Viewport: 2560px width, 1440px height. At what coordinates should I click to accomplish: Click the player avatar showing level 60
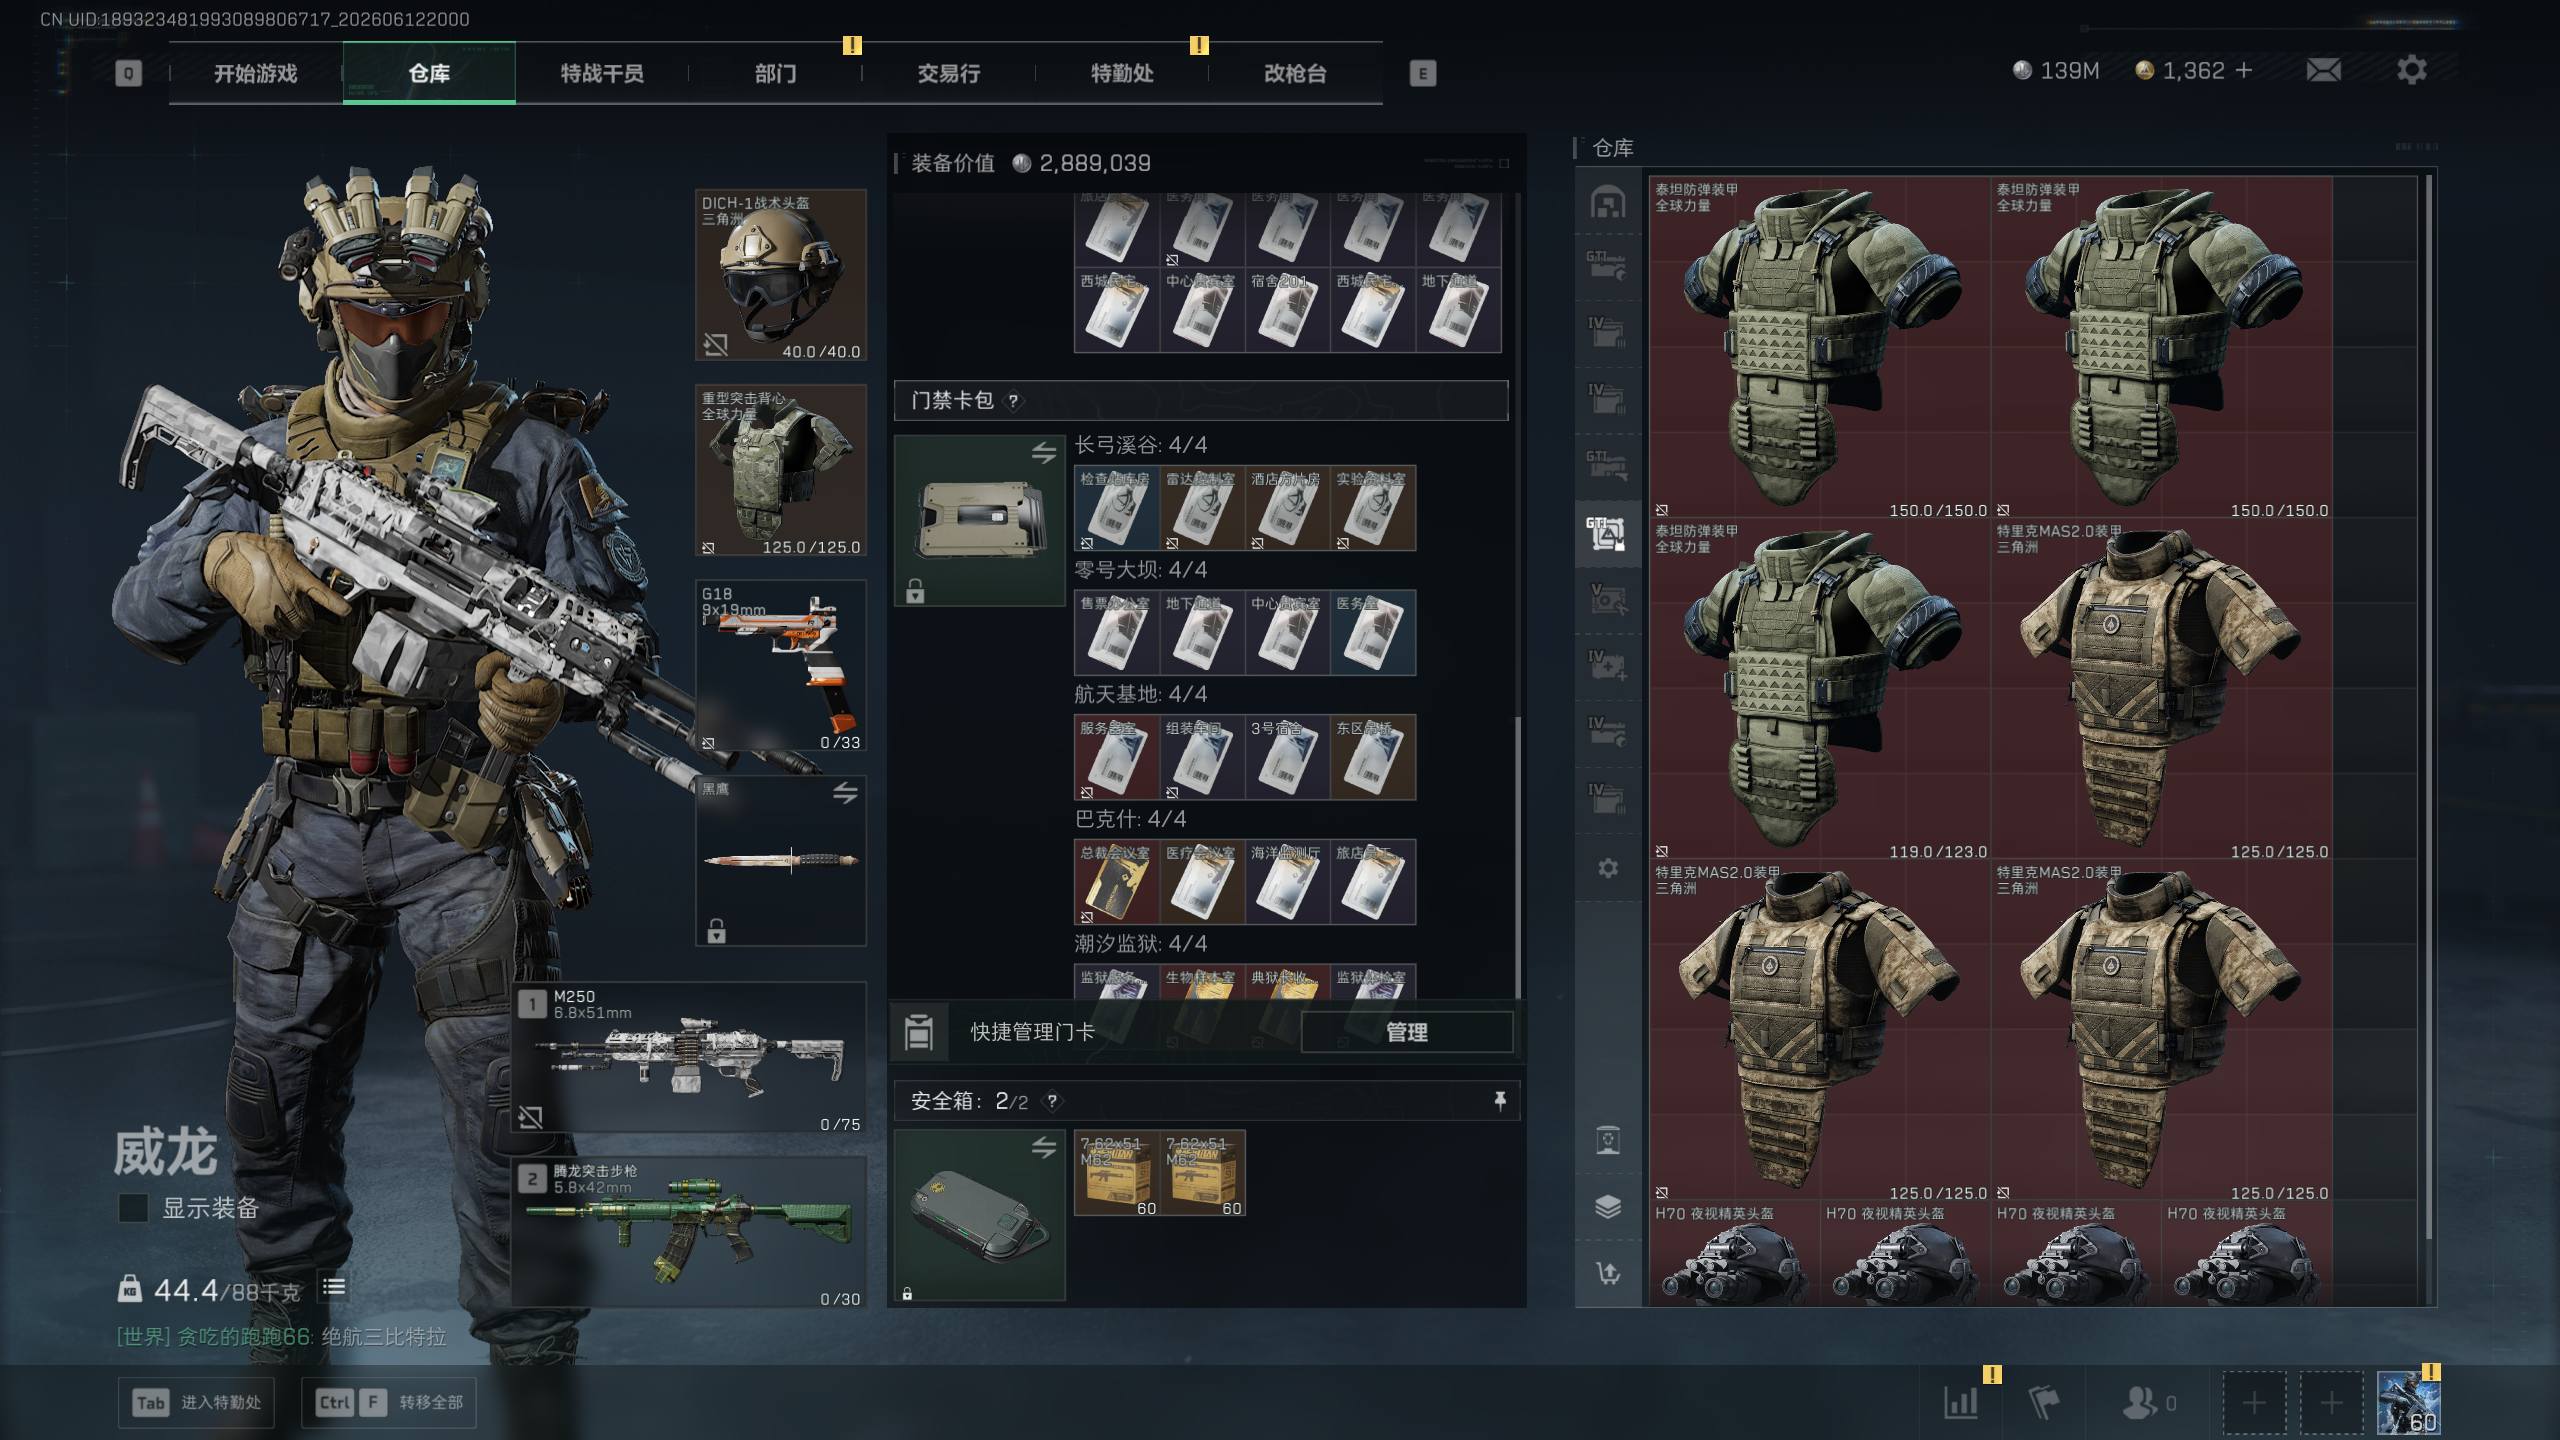coord(2409,1403)
